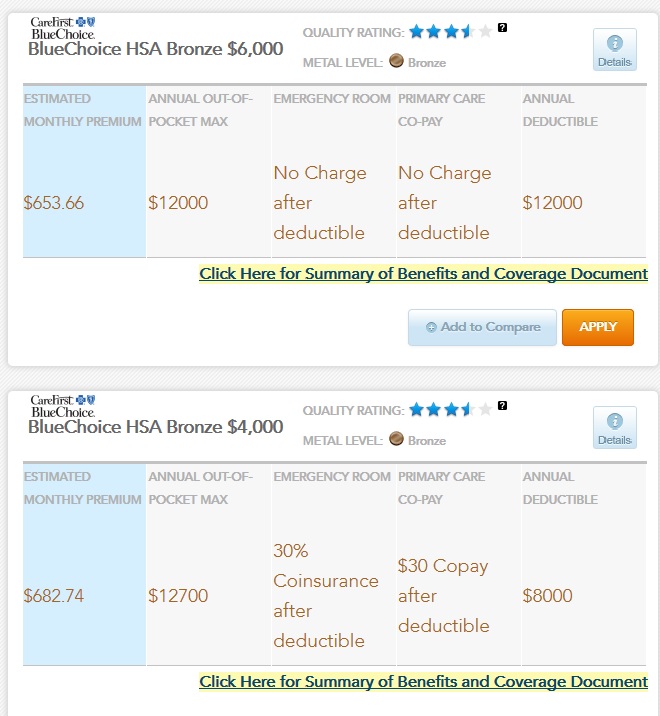Click CareFirst BlueChoice logo on $4,000 plan
The height and width of the screenshot is (716, 660).
point(62,405)
